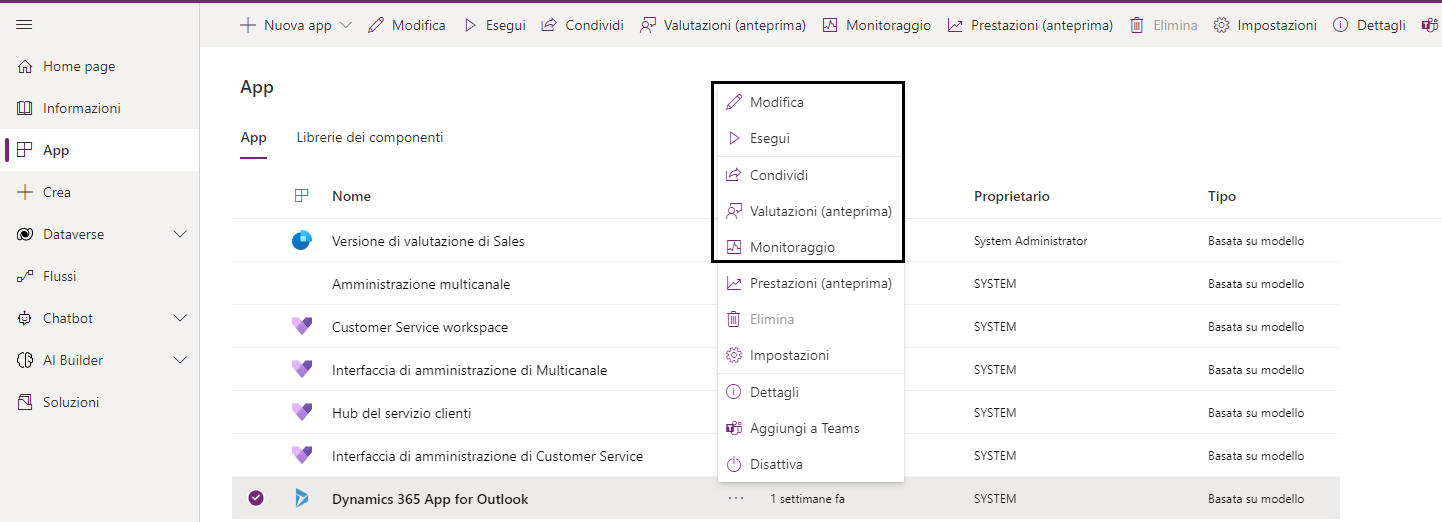1442x522 pixels.
Task: Click Dettagli in the top toolbar
Action: [x=1369, y=25]
